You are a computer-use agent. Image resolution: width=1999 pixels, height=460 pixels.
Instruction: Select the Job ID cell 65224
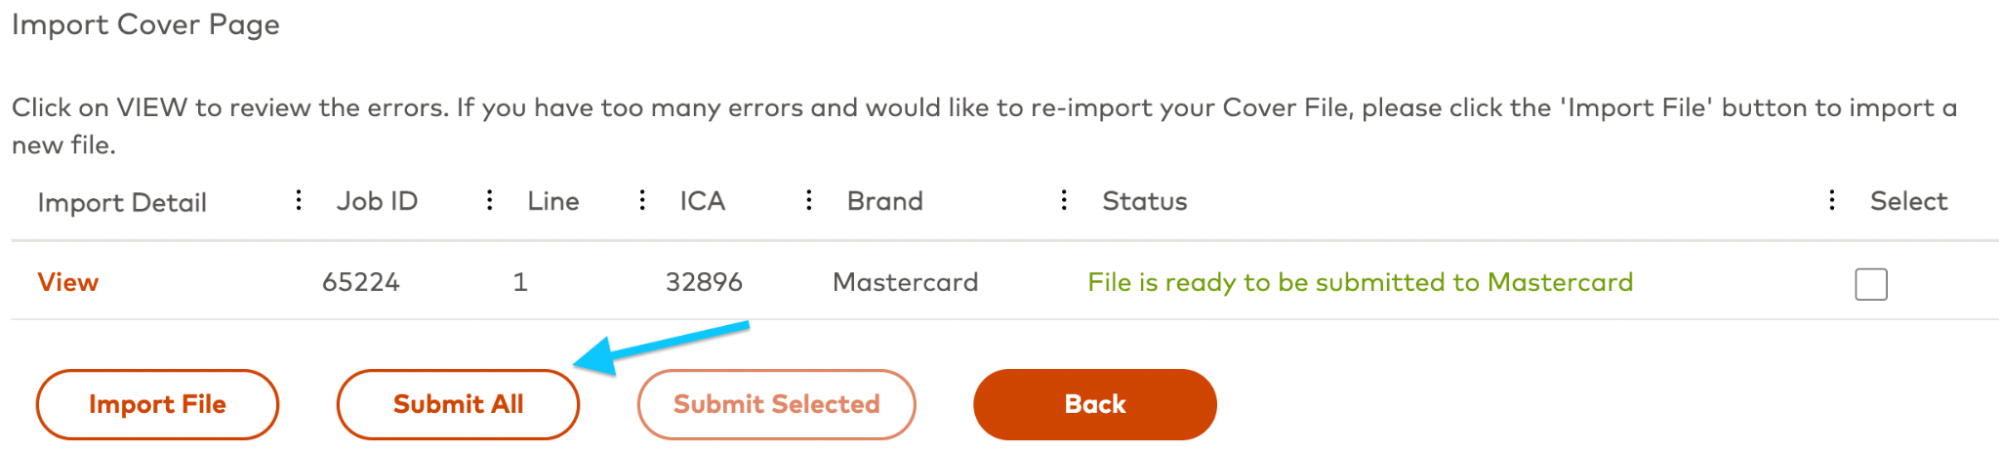tap(361, 282)
